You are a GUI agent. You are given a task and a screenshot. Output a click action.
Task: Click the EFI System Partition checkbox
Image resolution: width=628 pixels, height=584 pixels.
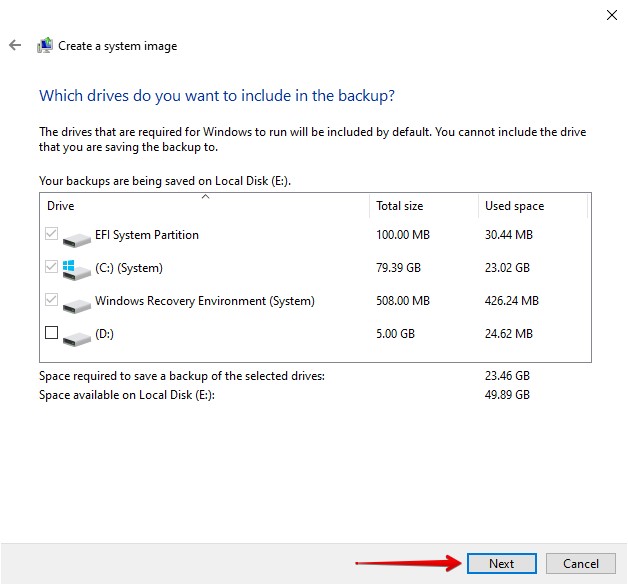pyautogui.click(x=52, y=234)
